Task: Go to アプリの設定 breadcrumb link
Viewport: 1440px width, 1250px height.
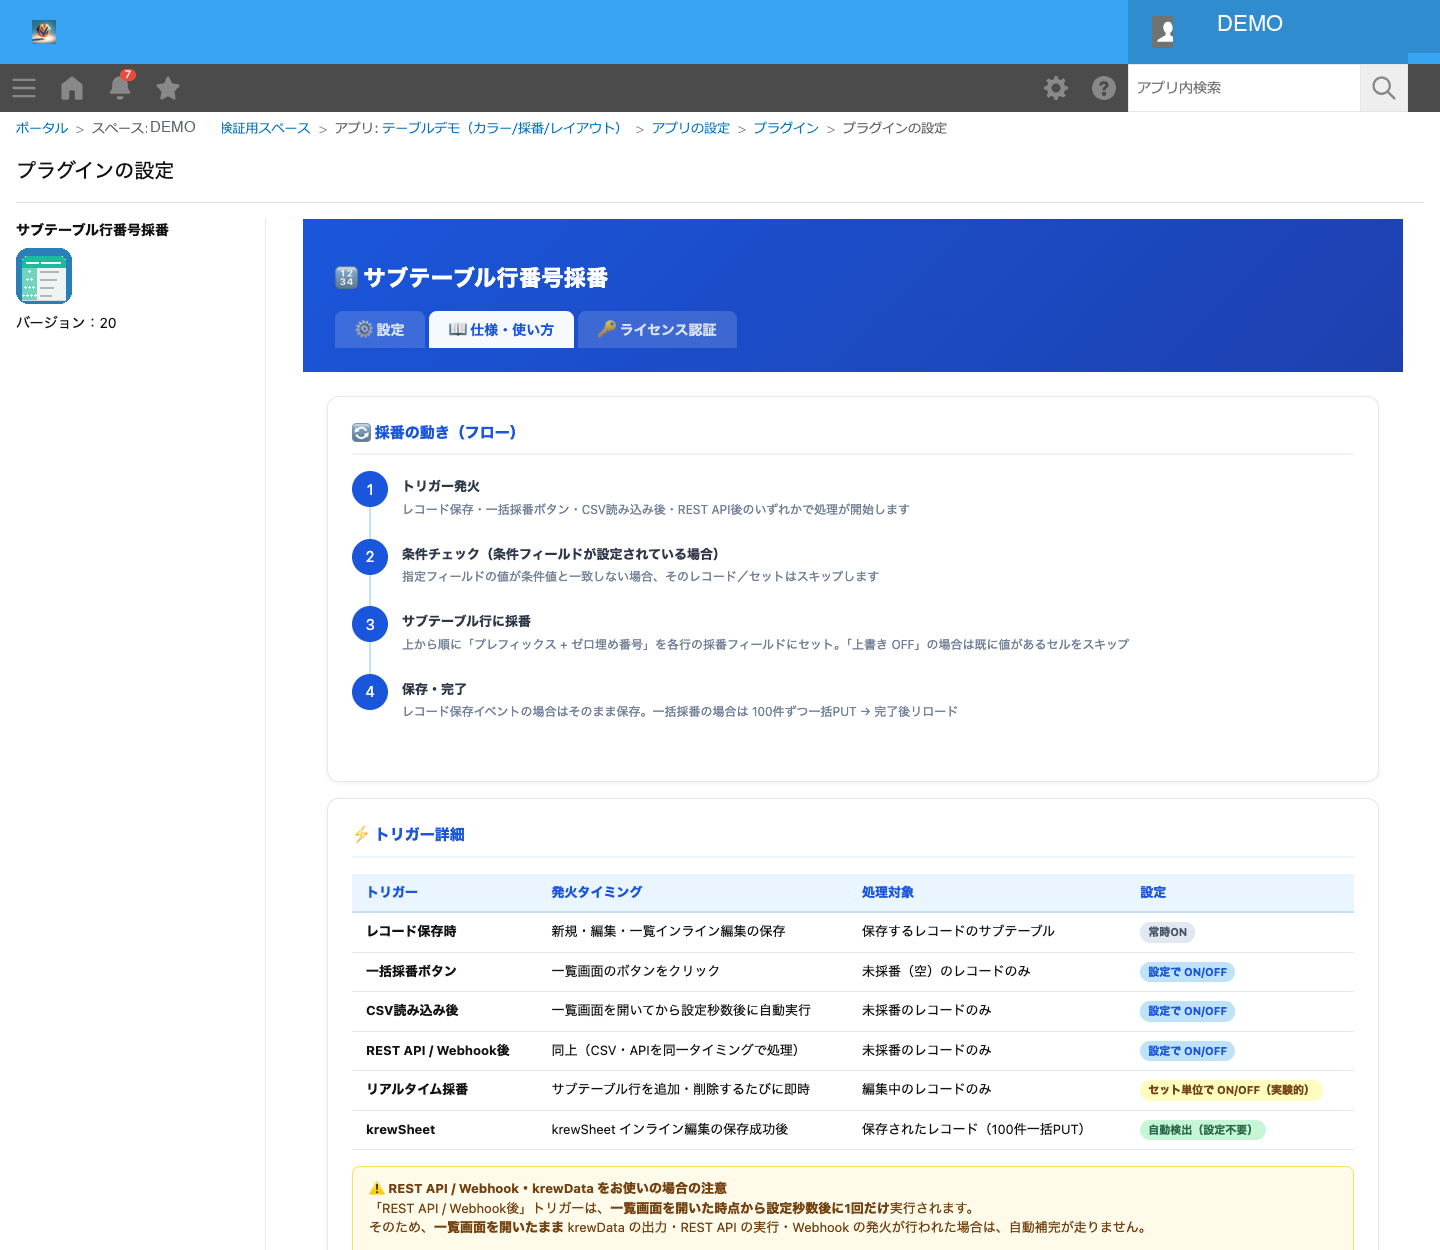Action: (x=691, y=128)
